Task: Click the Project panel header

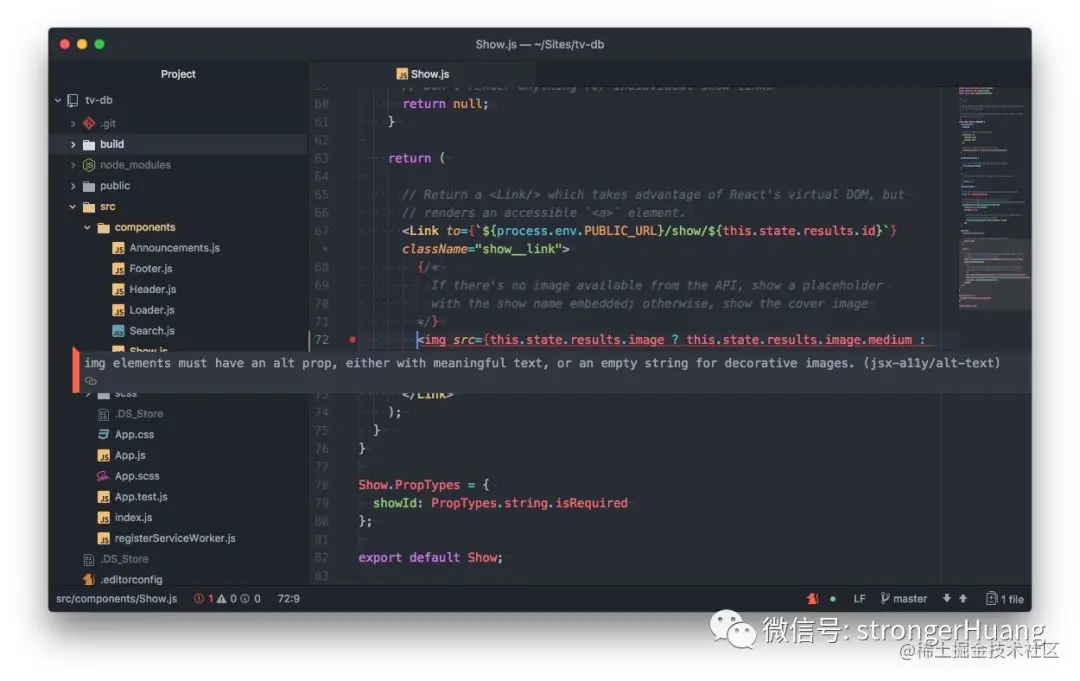Action: point(178,74)
